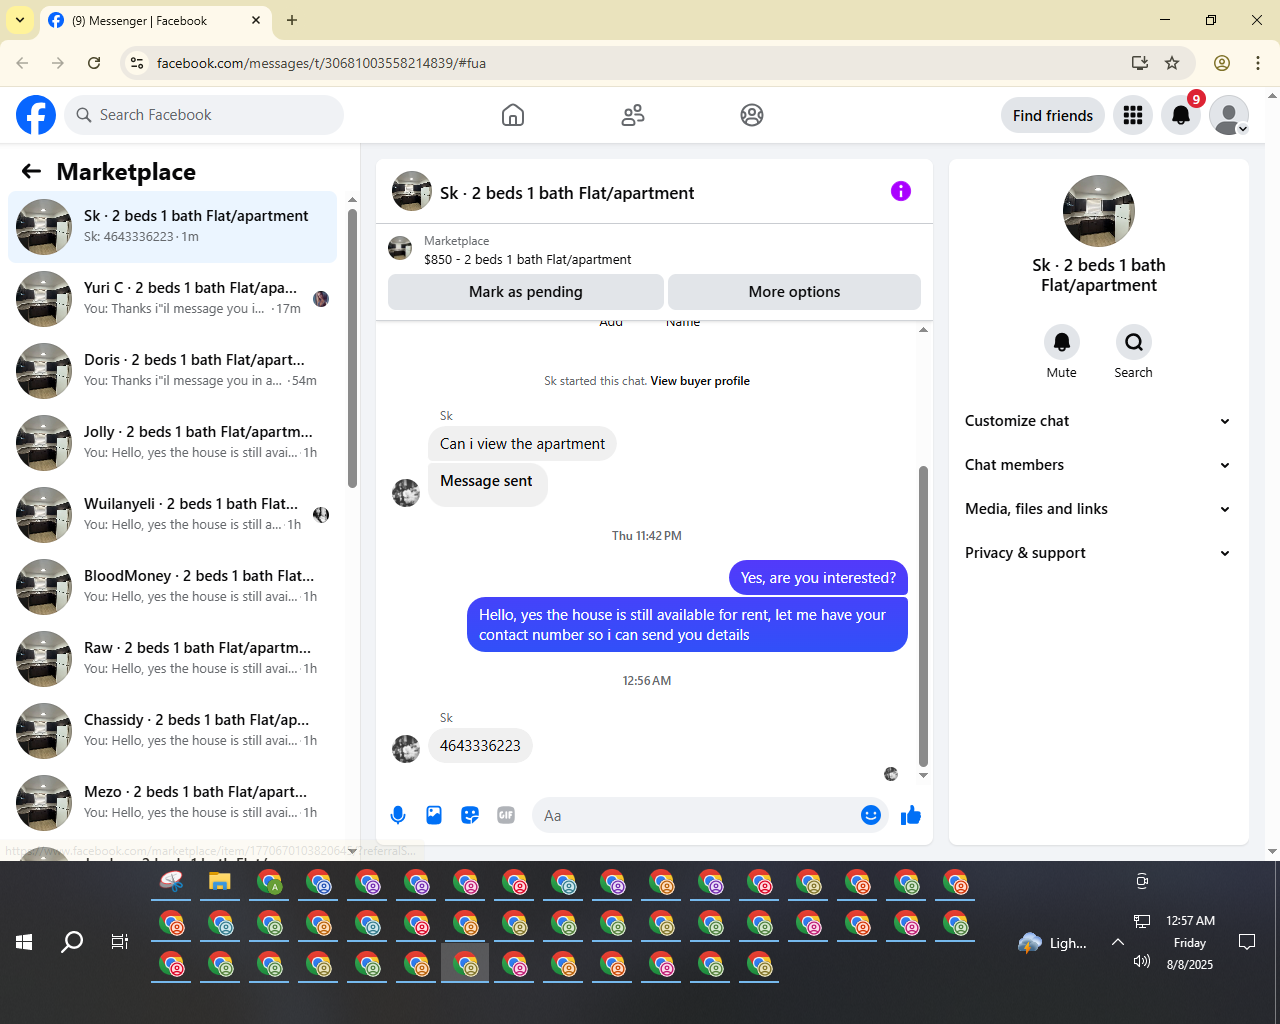Click the More options button

[x=794, y=292]
